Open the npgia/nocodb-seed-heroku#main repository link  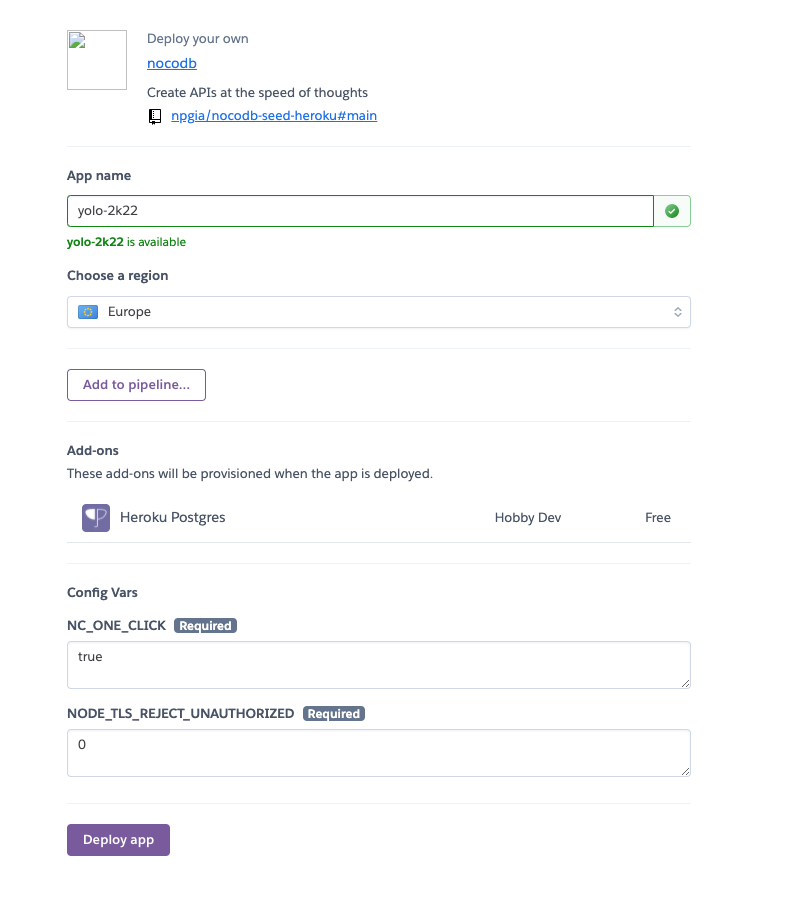pyautogui.click(x=274, y=116)
